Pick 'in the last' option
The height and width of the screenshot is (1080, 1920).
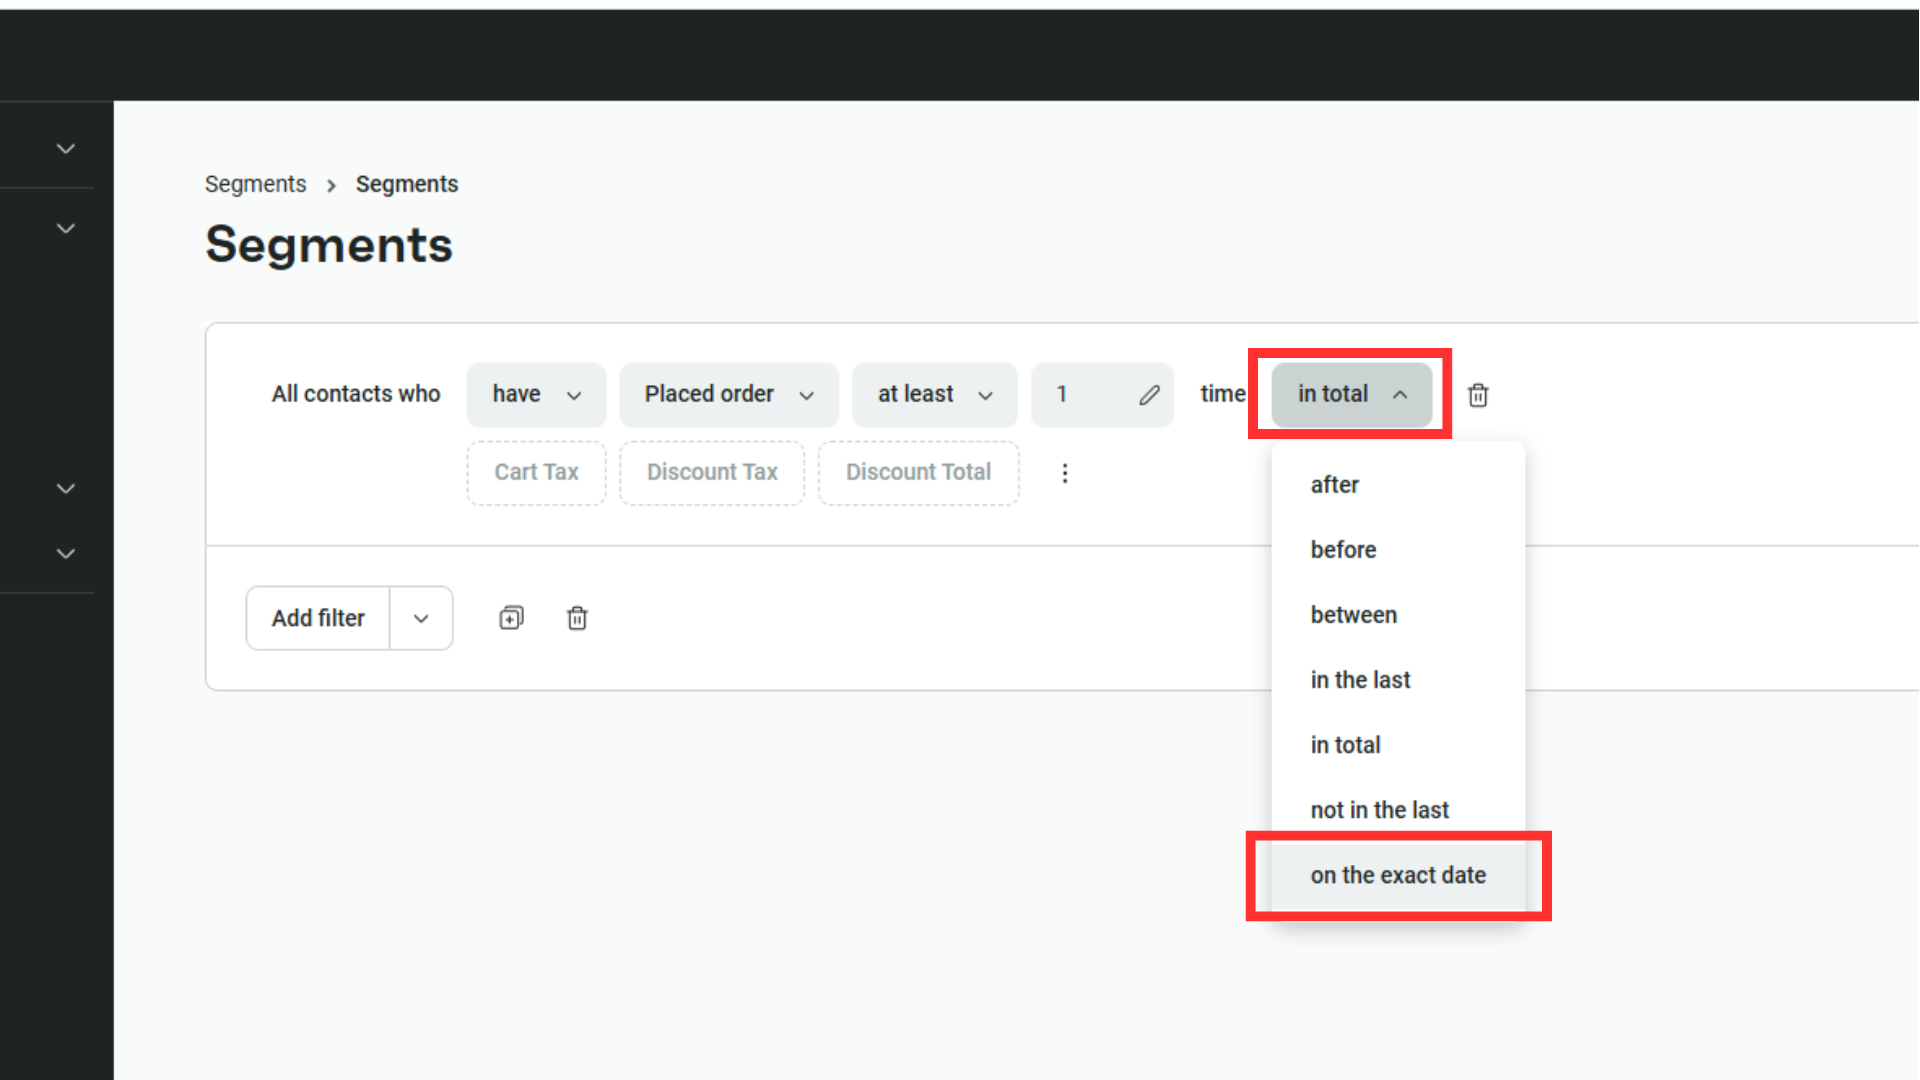coord(1360,680)
